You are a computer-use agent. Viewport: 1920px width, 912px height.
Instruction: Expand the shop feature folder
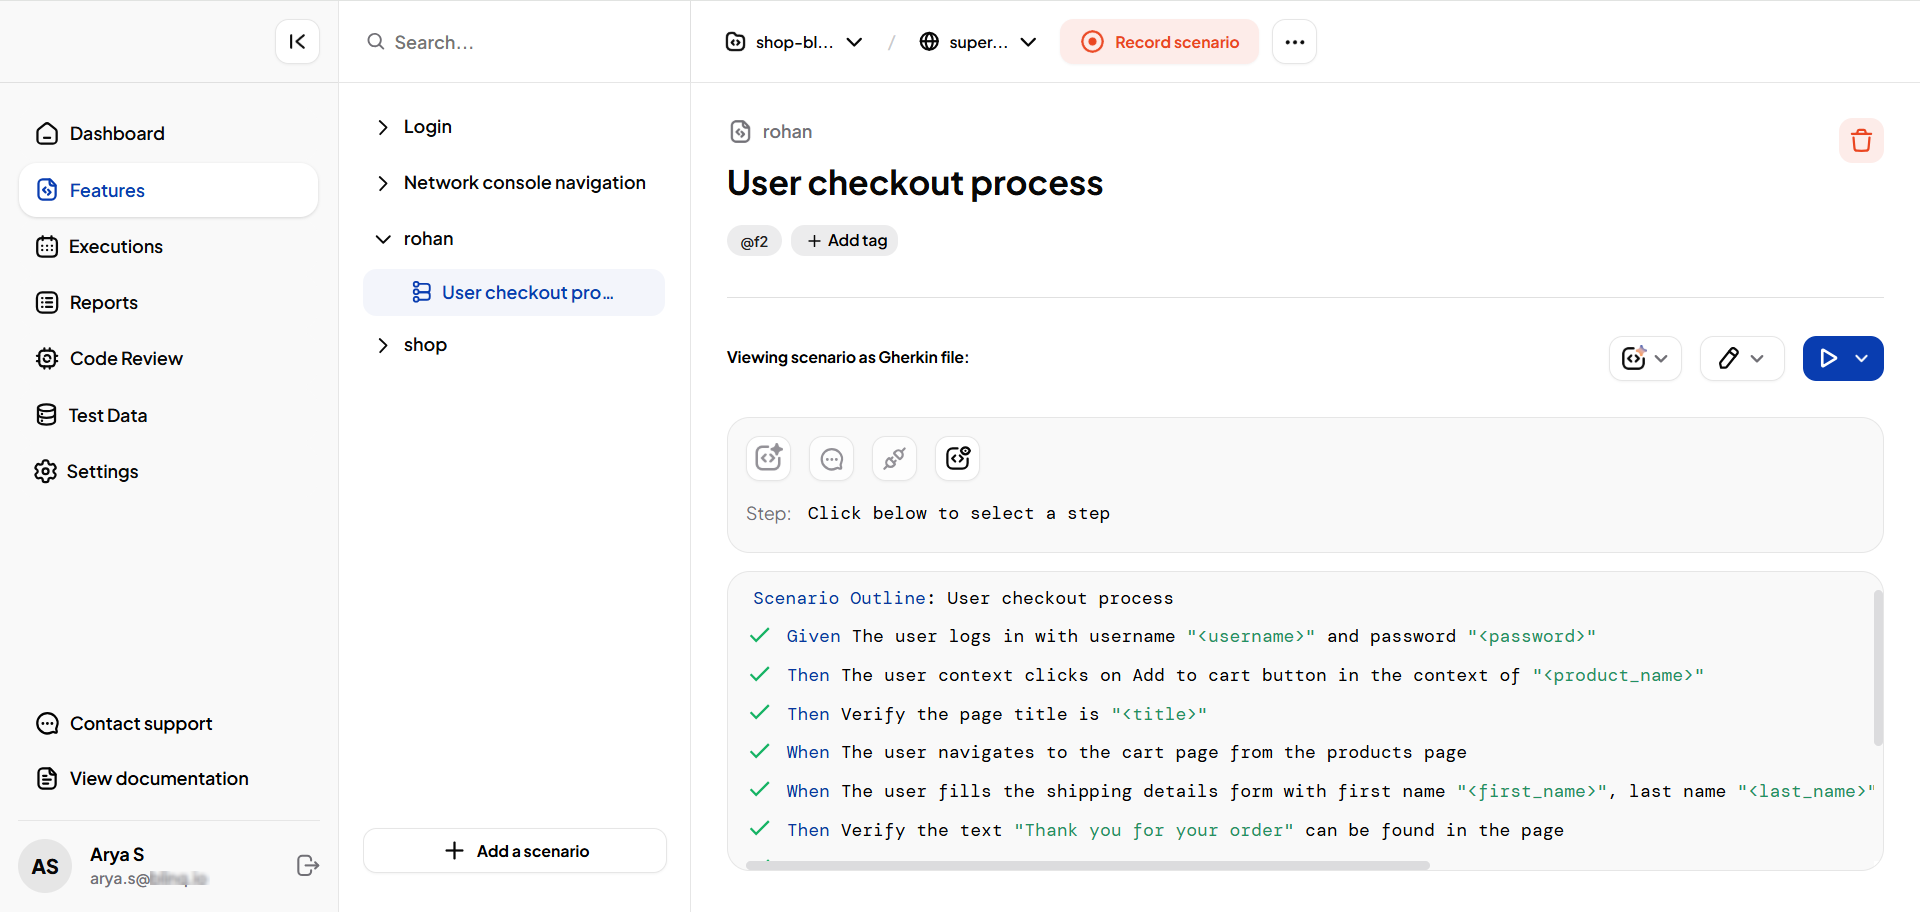point(383,345)
